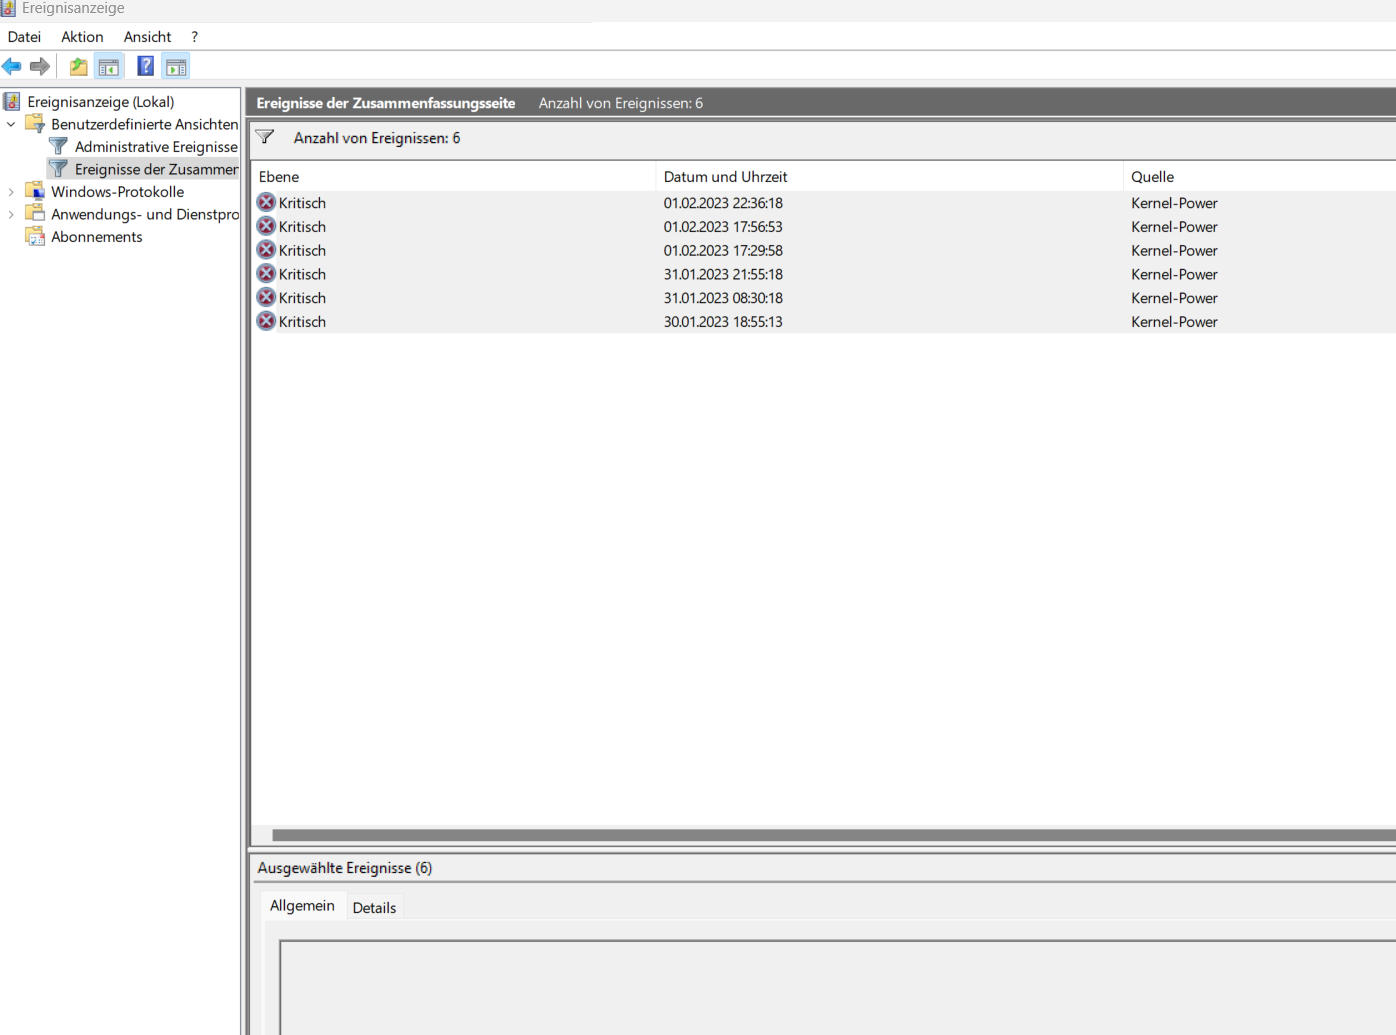Screen dimensions: 1396x1035
Task: Click the horizontal scrollbar of event list
Action: (x=834, y=835)
